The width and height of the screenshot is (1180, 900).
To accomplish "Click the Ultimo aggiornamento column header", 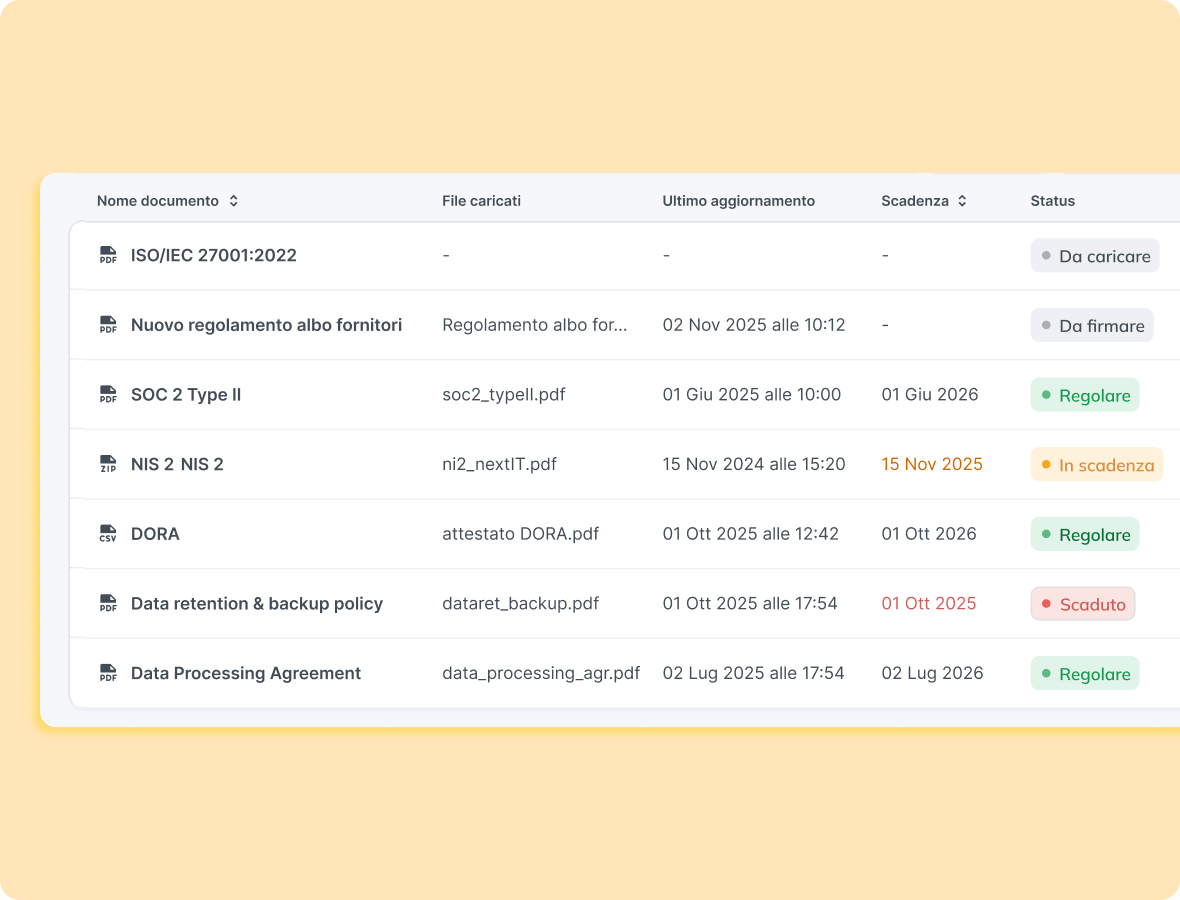I will pyautogui.click(x=738, y=201).
